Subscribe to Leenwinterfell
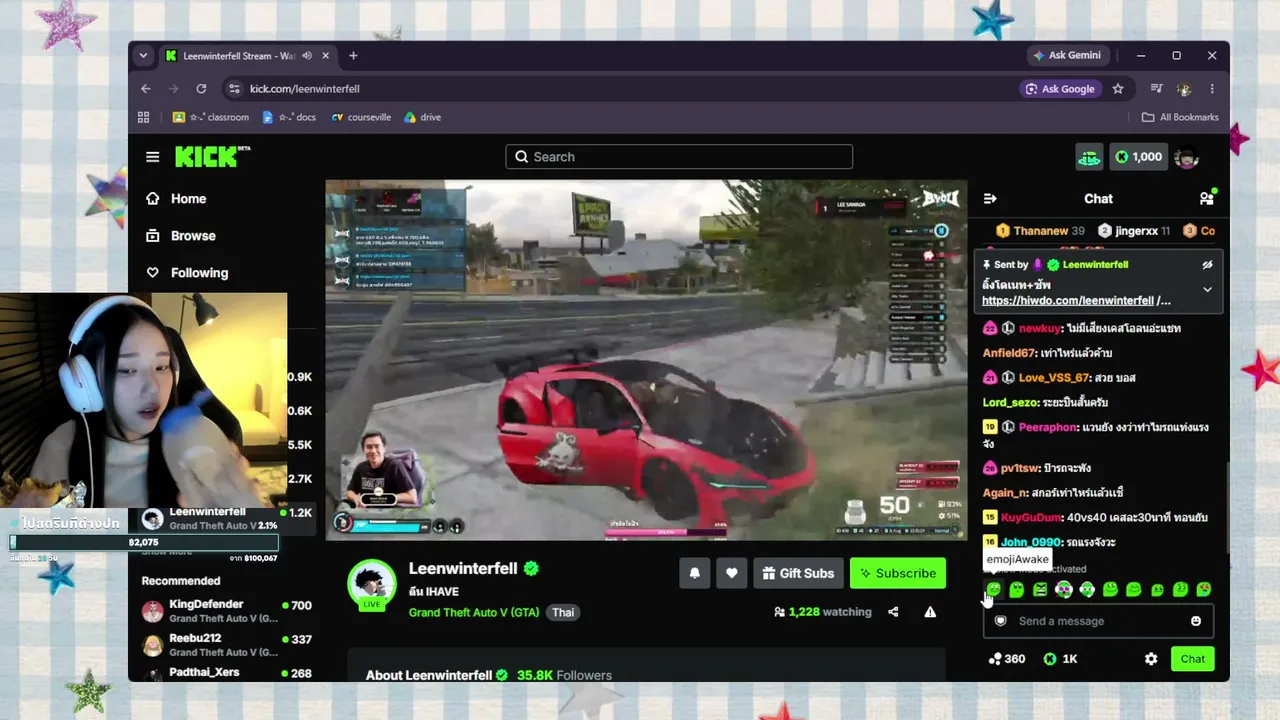 click(x=897, y=573)
